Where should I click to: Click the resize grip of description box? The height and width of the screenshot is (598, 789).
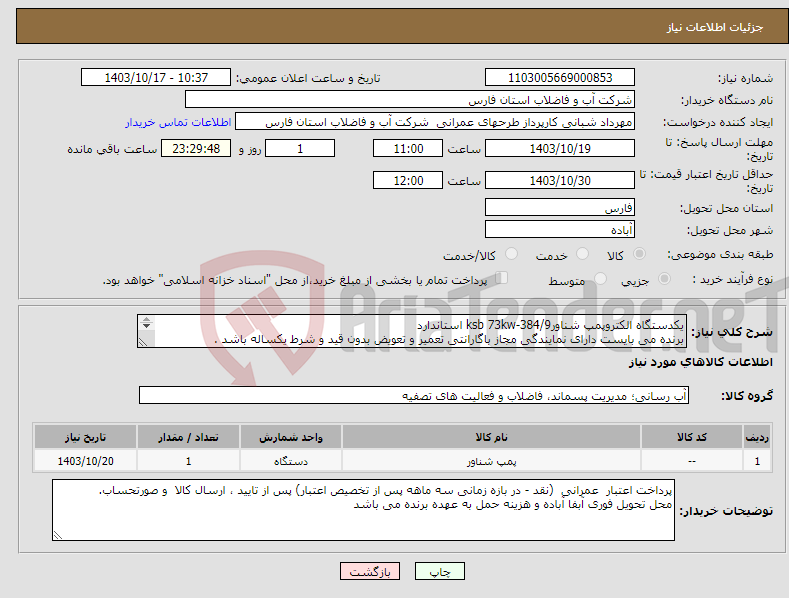point(143,342)
